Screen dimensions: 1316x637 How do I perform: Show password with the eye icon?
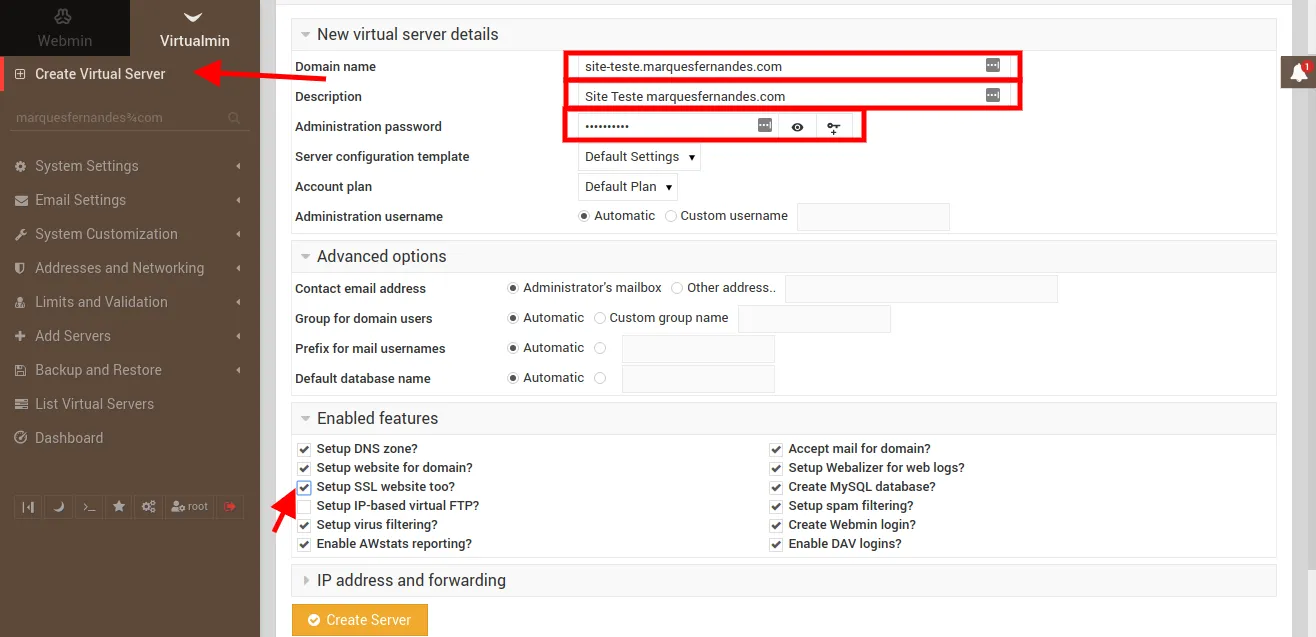(797, 127)
